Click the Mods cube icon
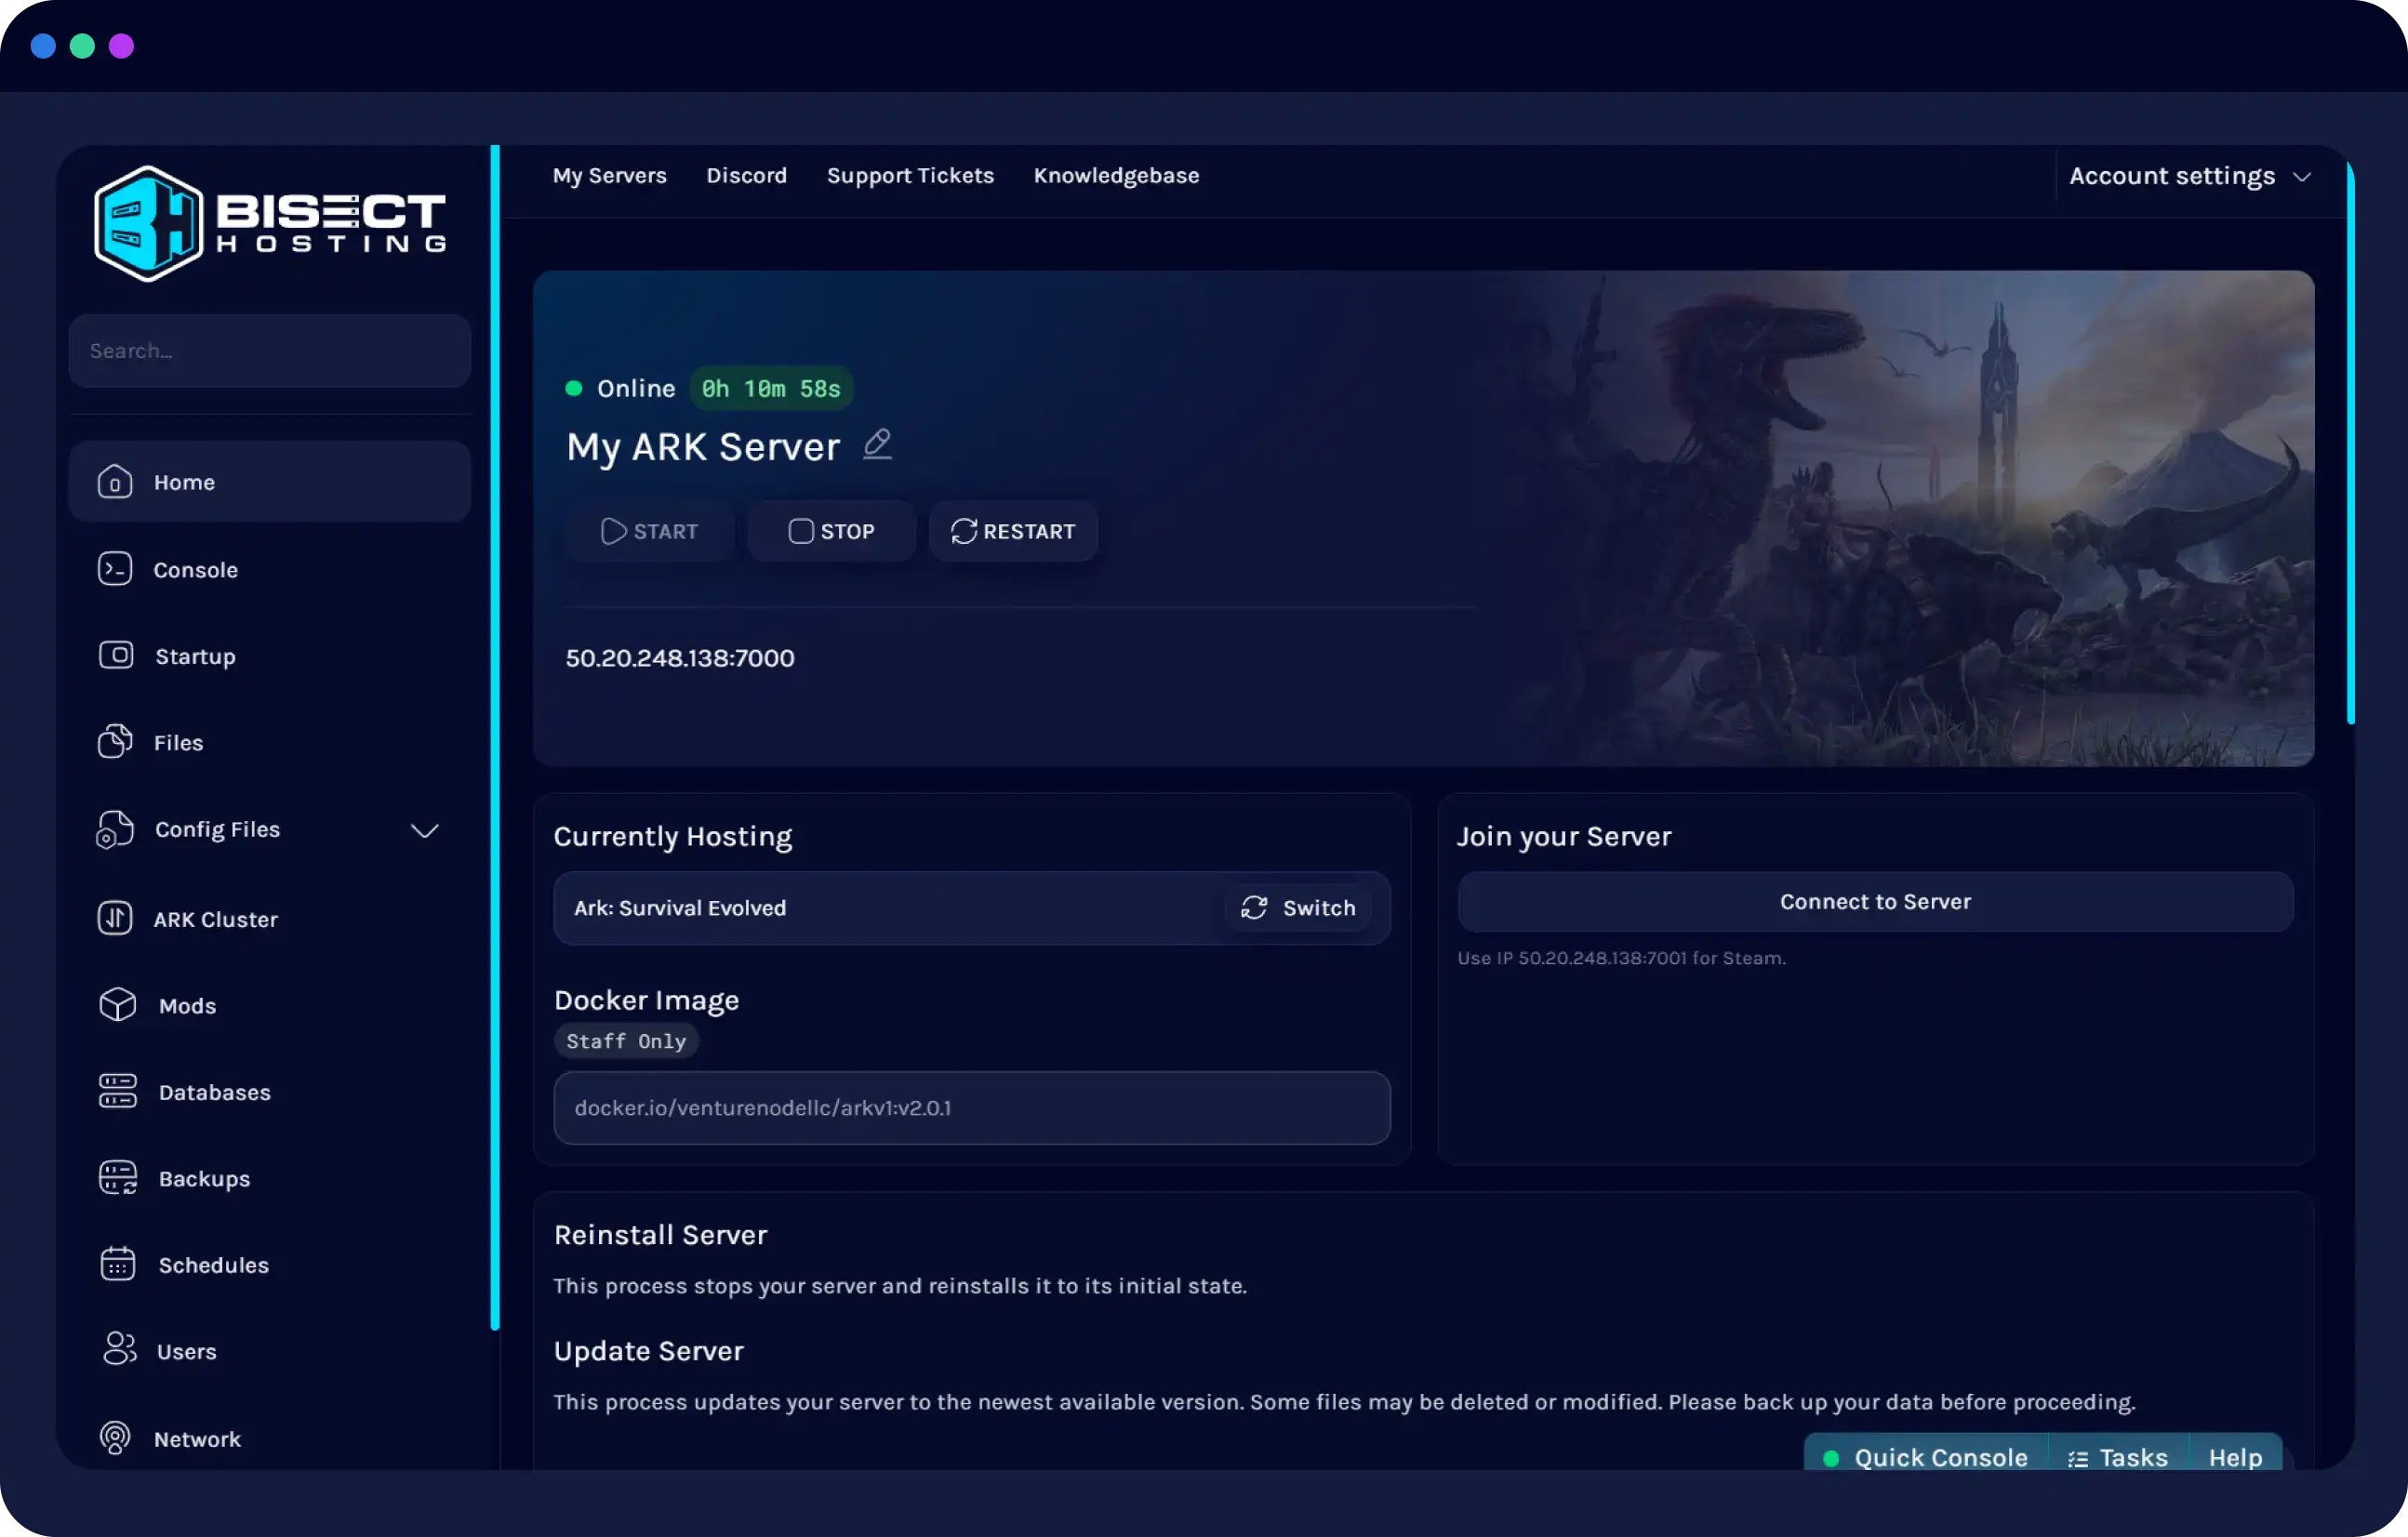Image resolution: width=2408 pixels, height=1537 pixels. coord(117,1005)
